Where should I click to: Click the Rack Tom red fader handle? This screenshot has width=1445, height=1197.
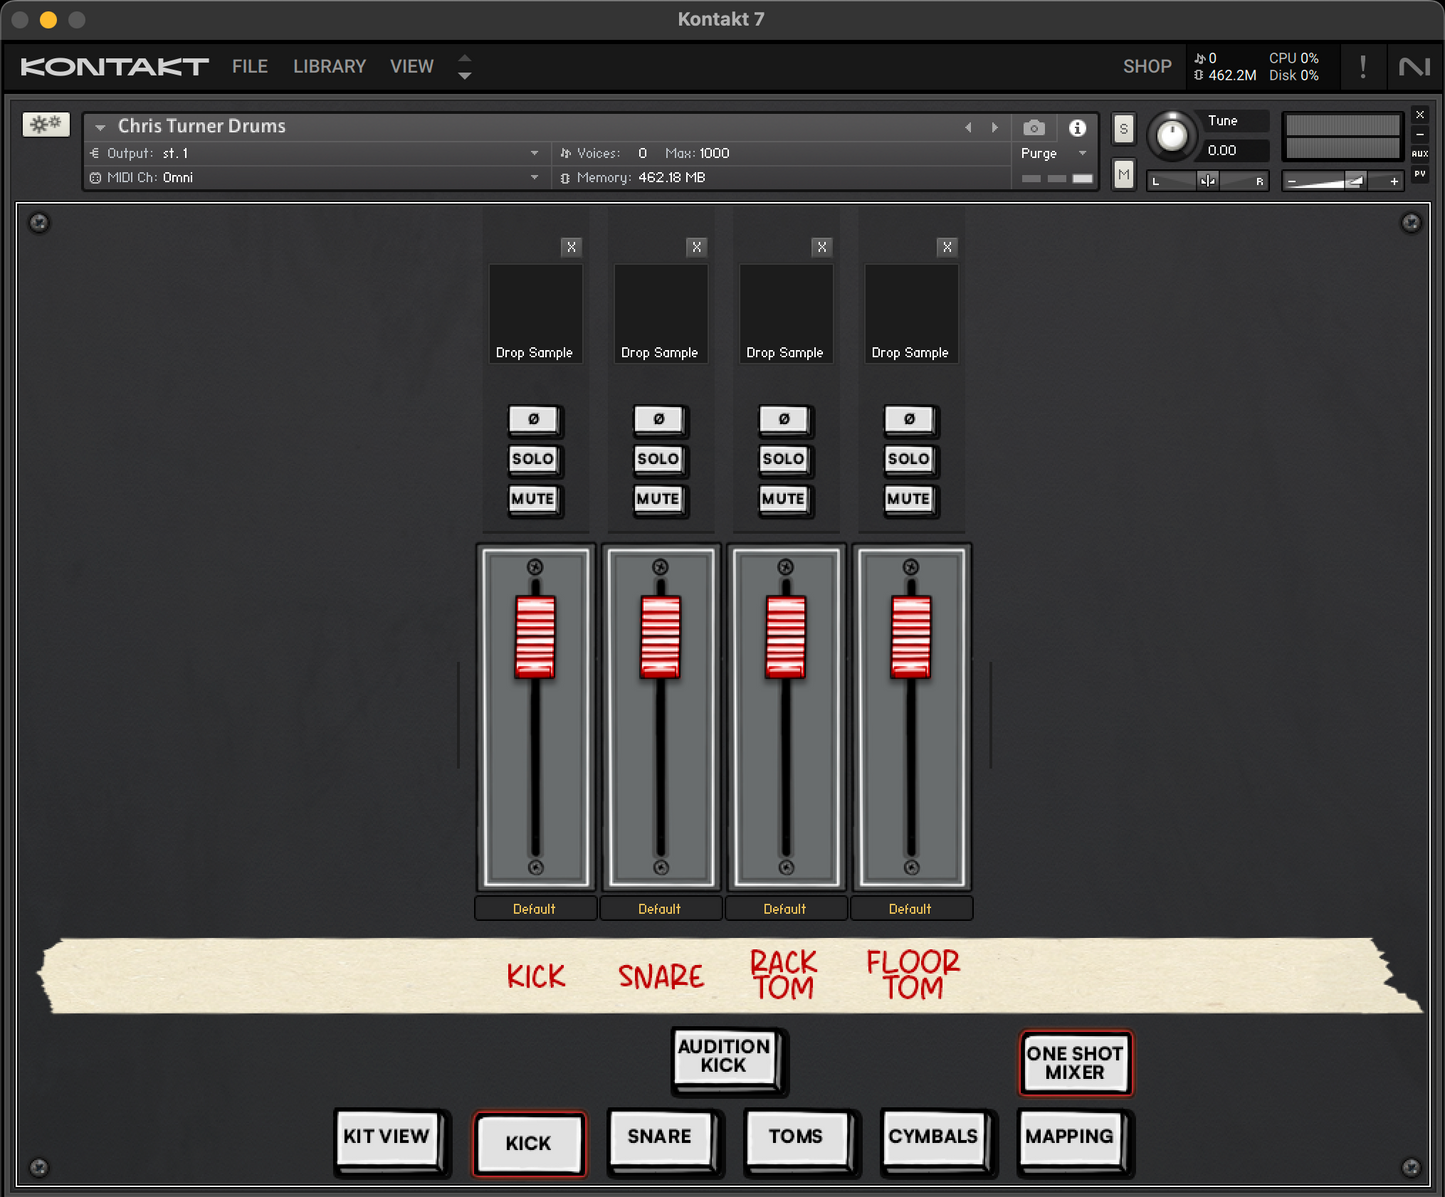click(785, 636)
